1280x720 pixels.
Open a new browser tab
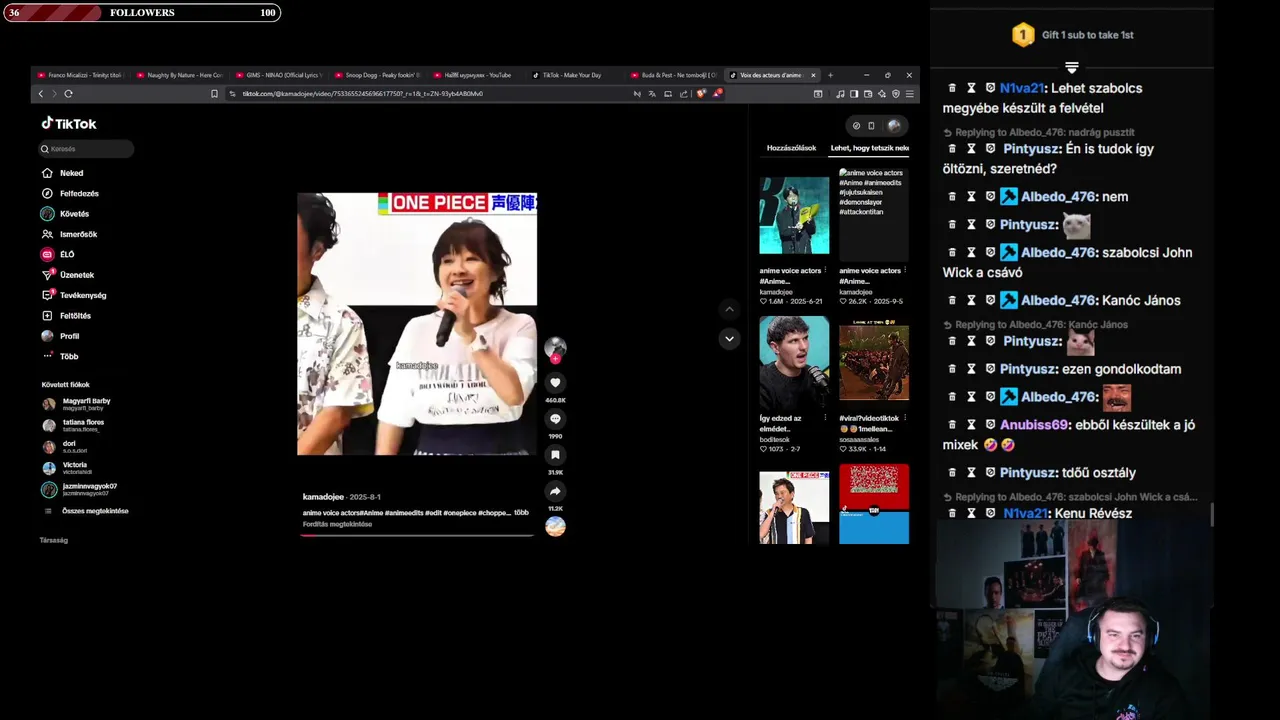[829, 75]
